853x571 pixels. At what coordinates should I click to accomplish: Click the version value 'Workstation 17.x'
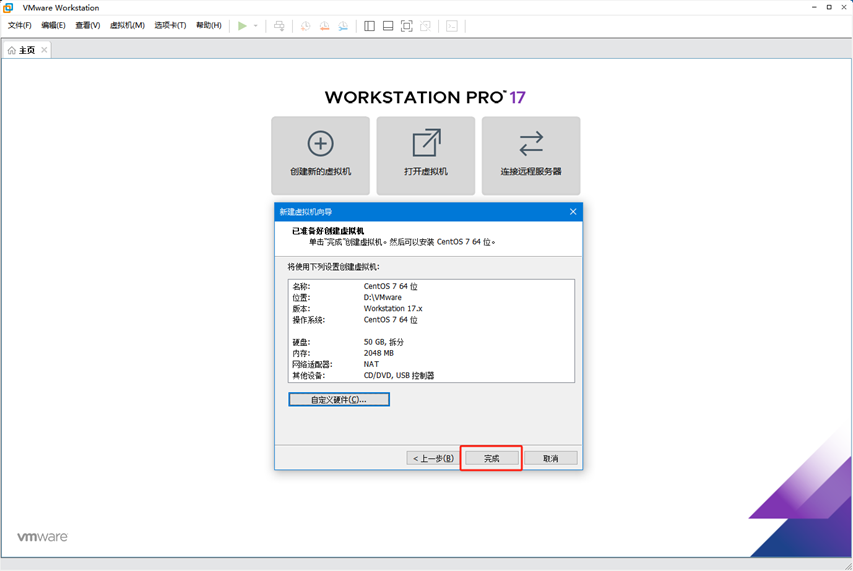[393, 308]
